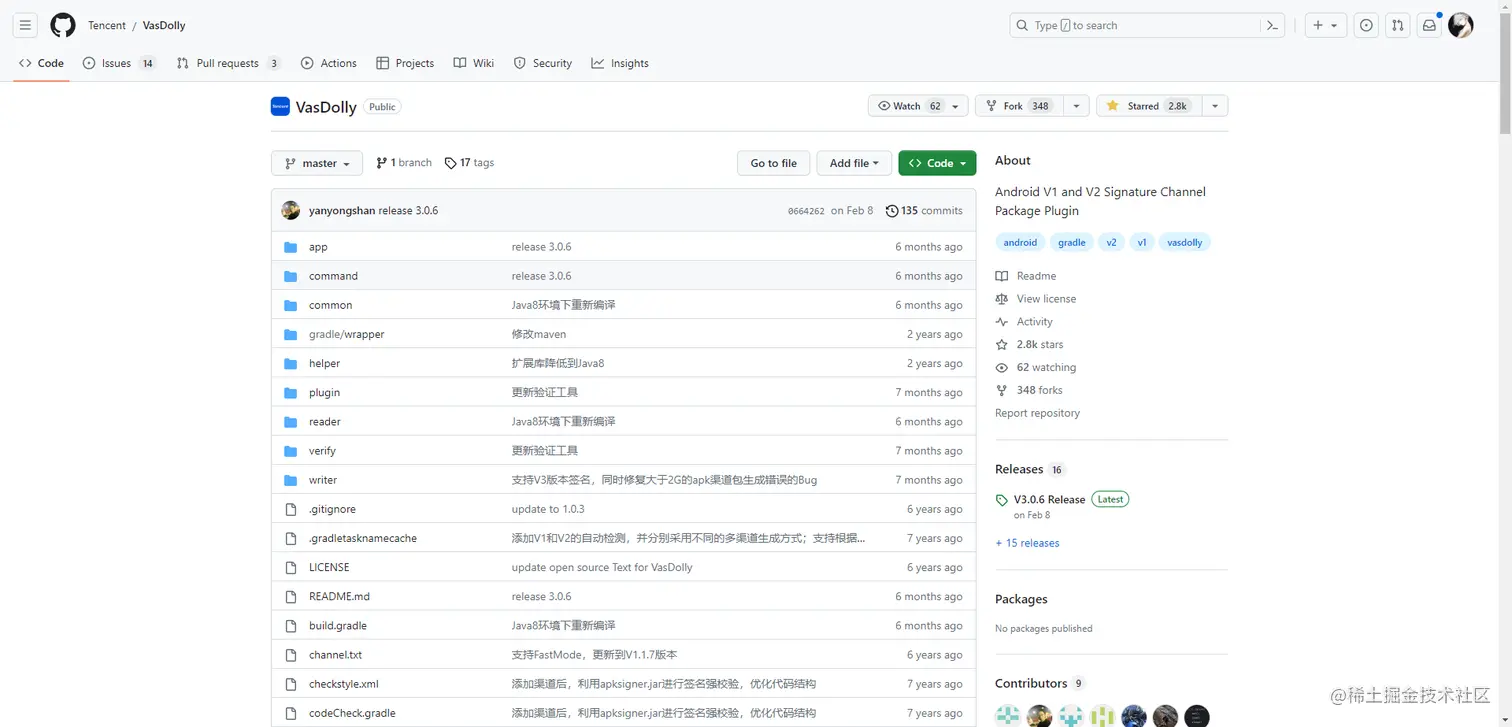Image resolution: width=1512 pixels, height=727 pixels.
Task: Open the hamburger navigation menu
Action: pyautogui.click(x=25, y=25)
